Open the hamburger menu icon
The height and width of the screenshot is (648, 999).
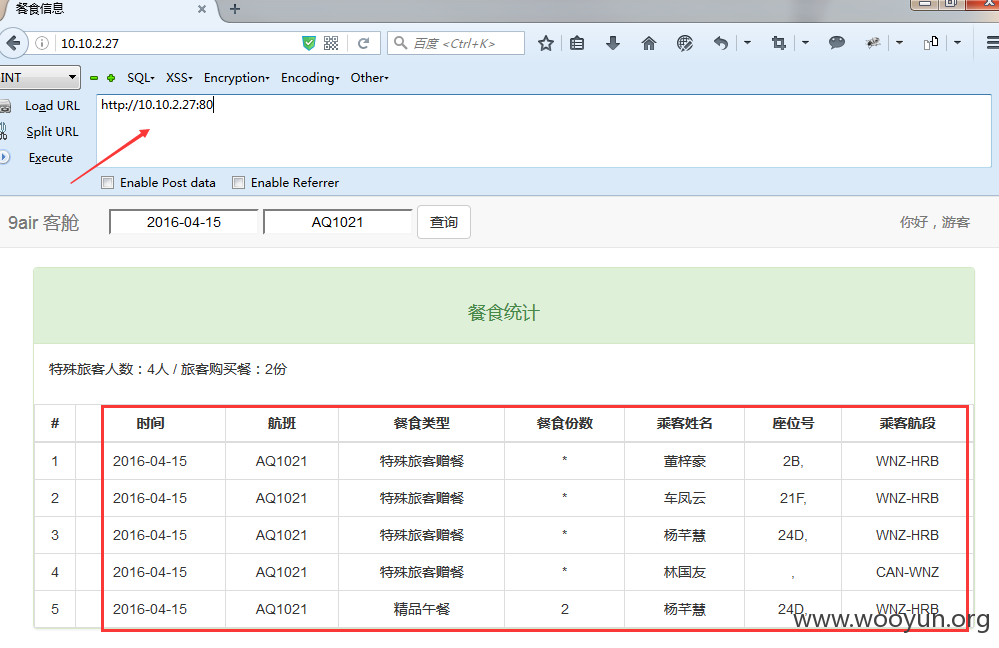click(992, 43)
